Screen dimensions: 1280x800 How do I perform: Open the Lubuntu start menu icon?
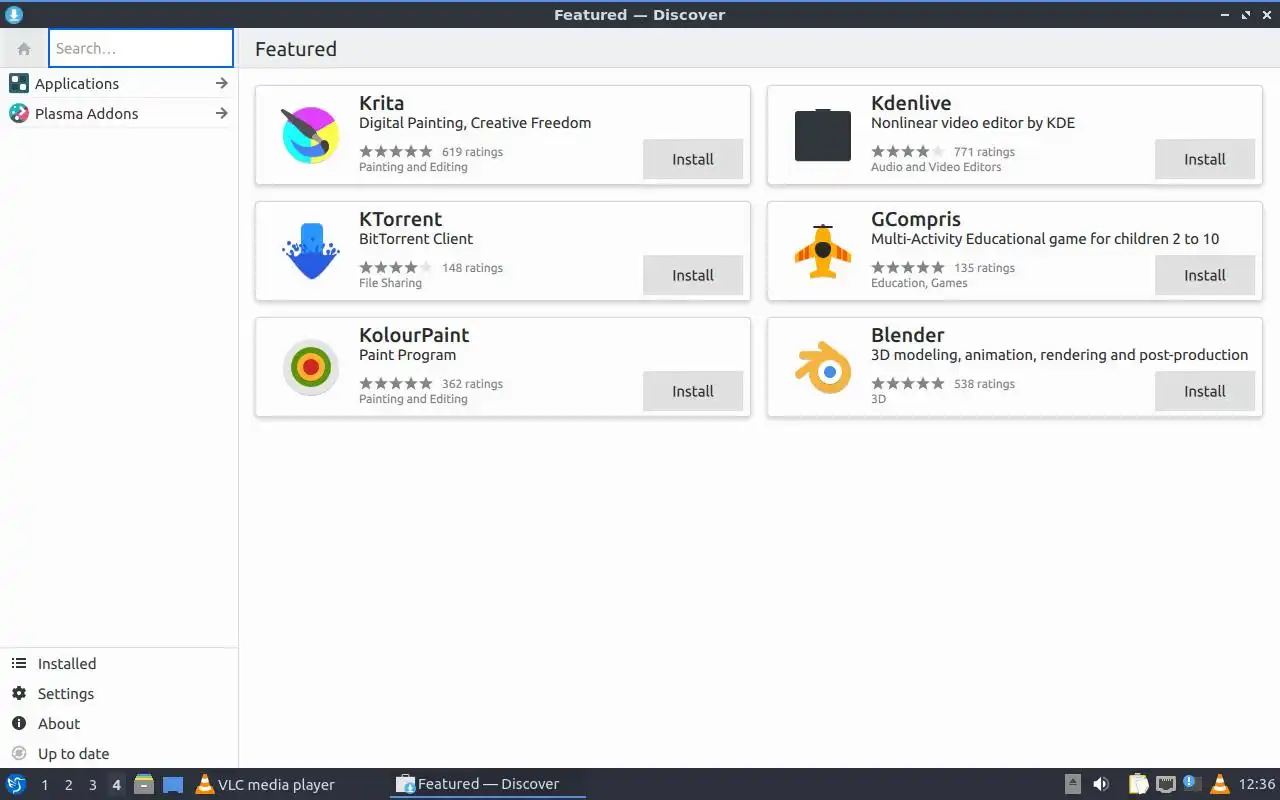coord(16,784)
